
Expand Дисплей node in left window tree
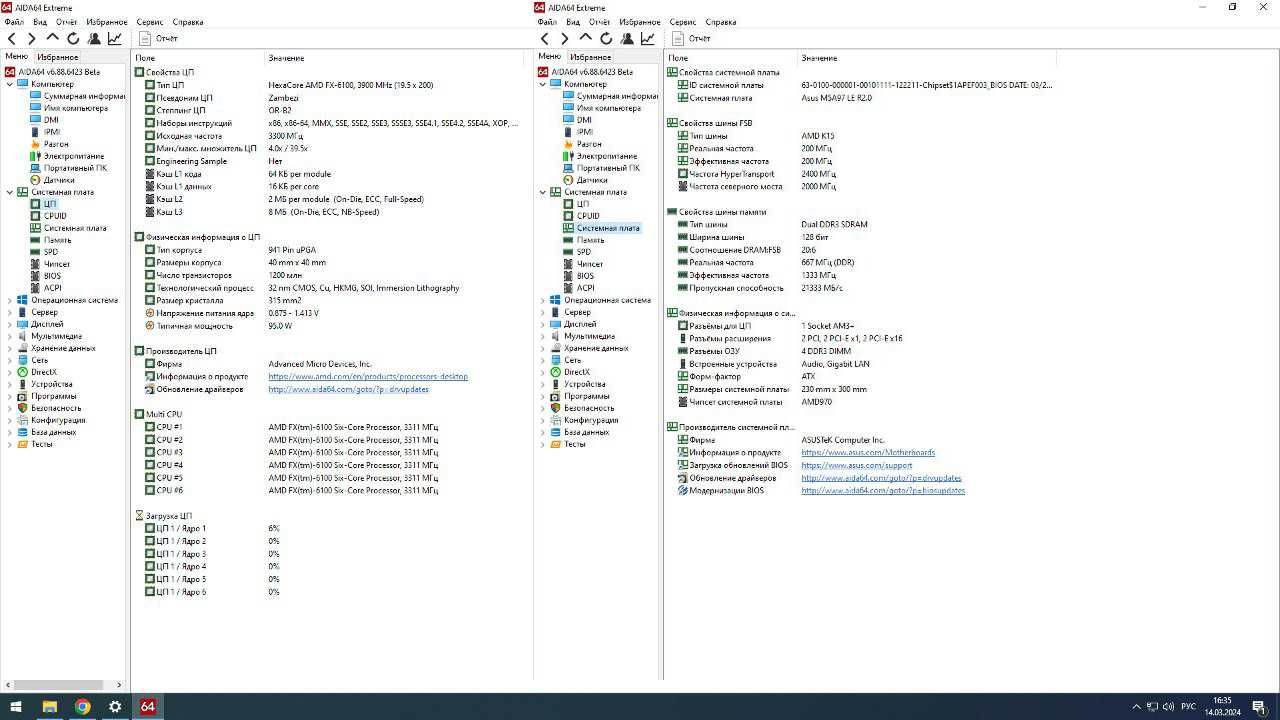pos(10,324)
